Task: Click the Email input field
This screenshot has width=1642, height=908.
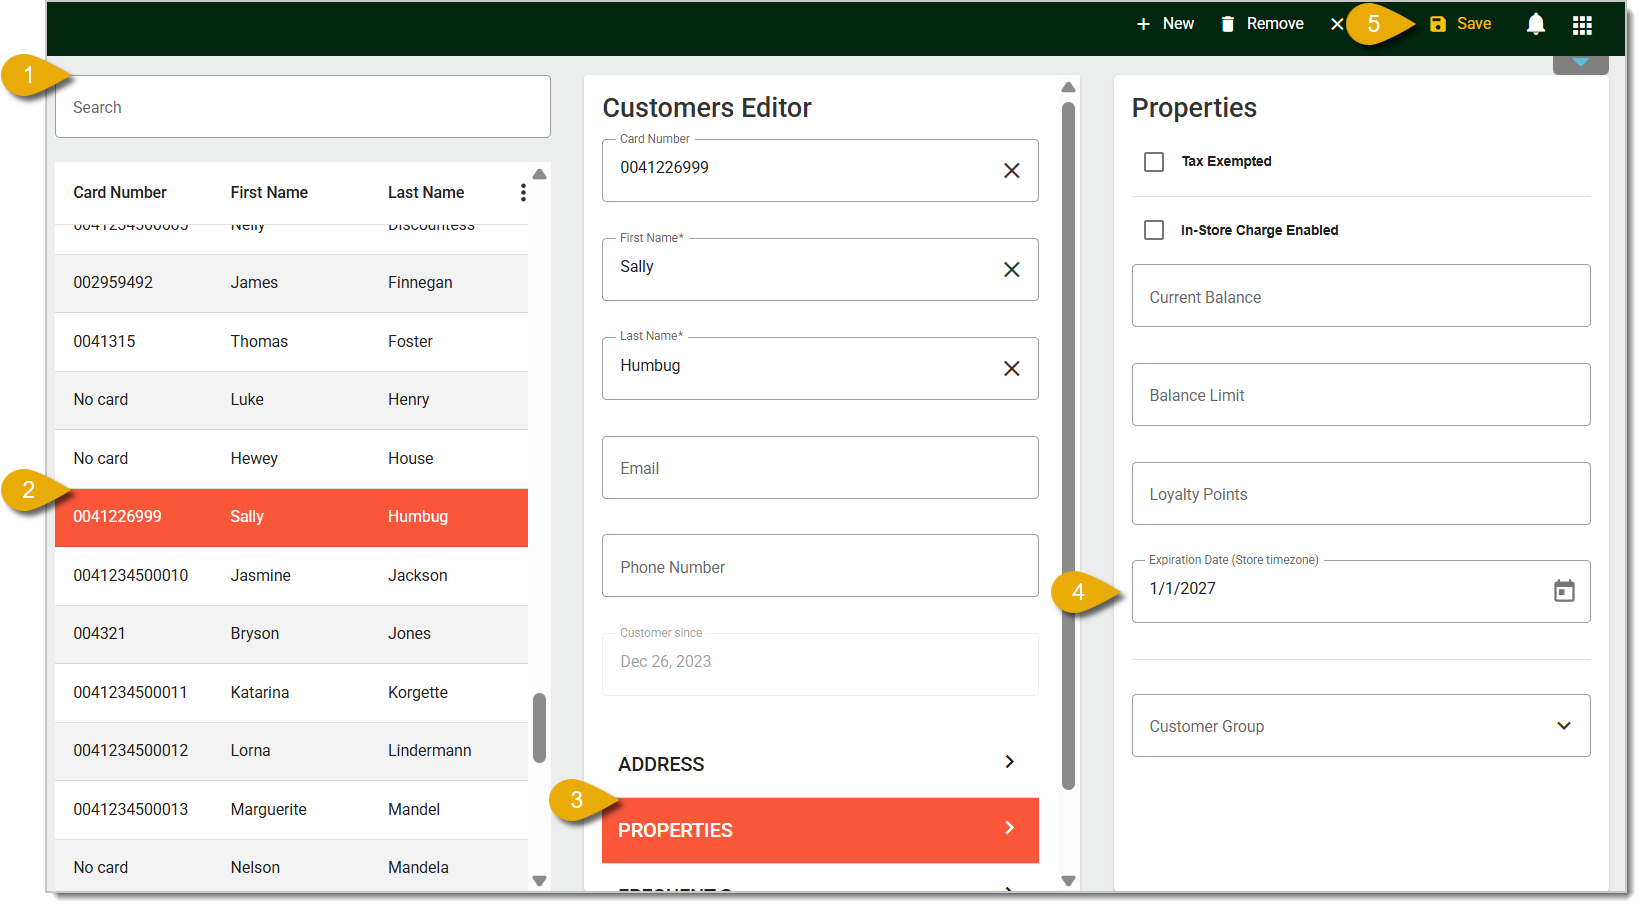Action: [820, 467]
